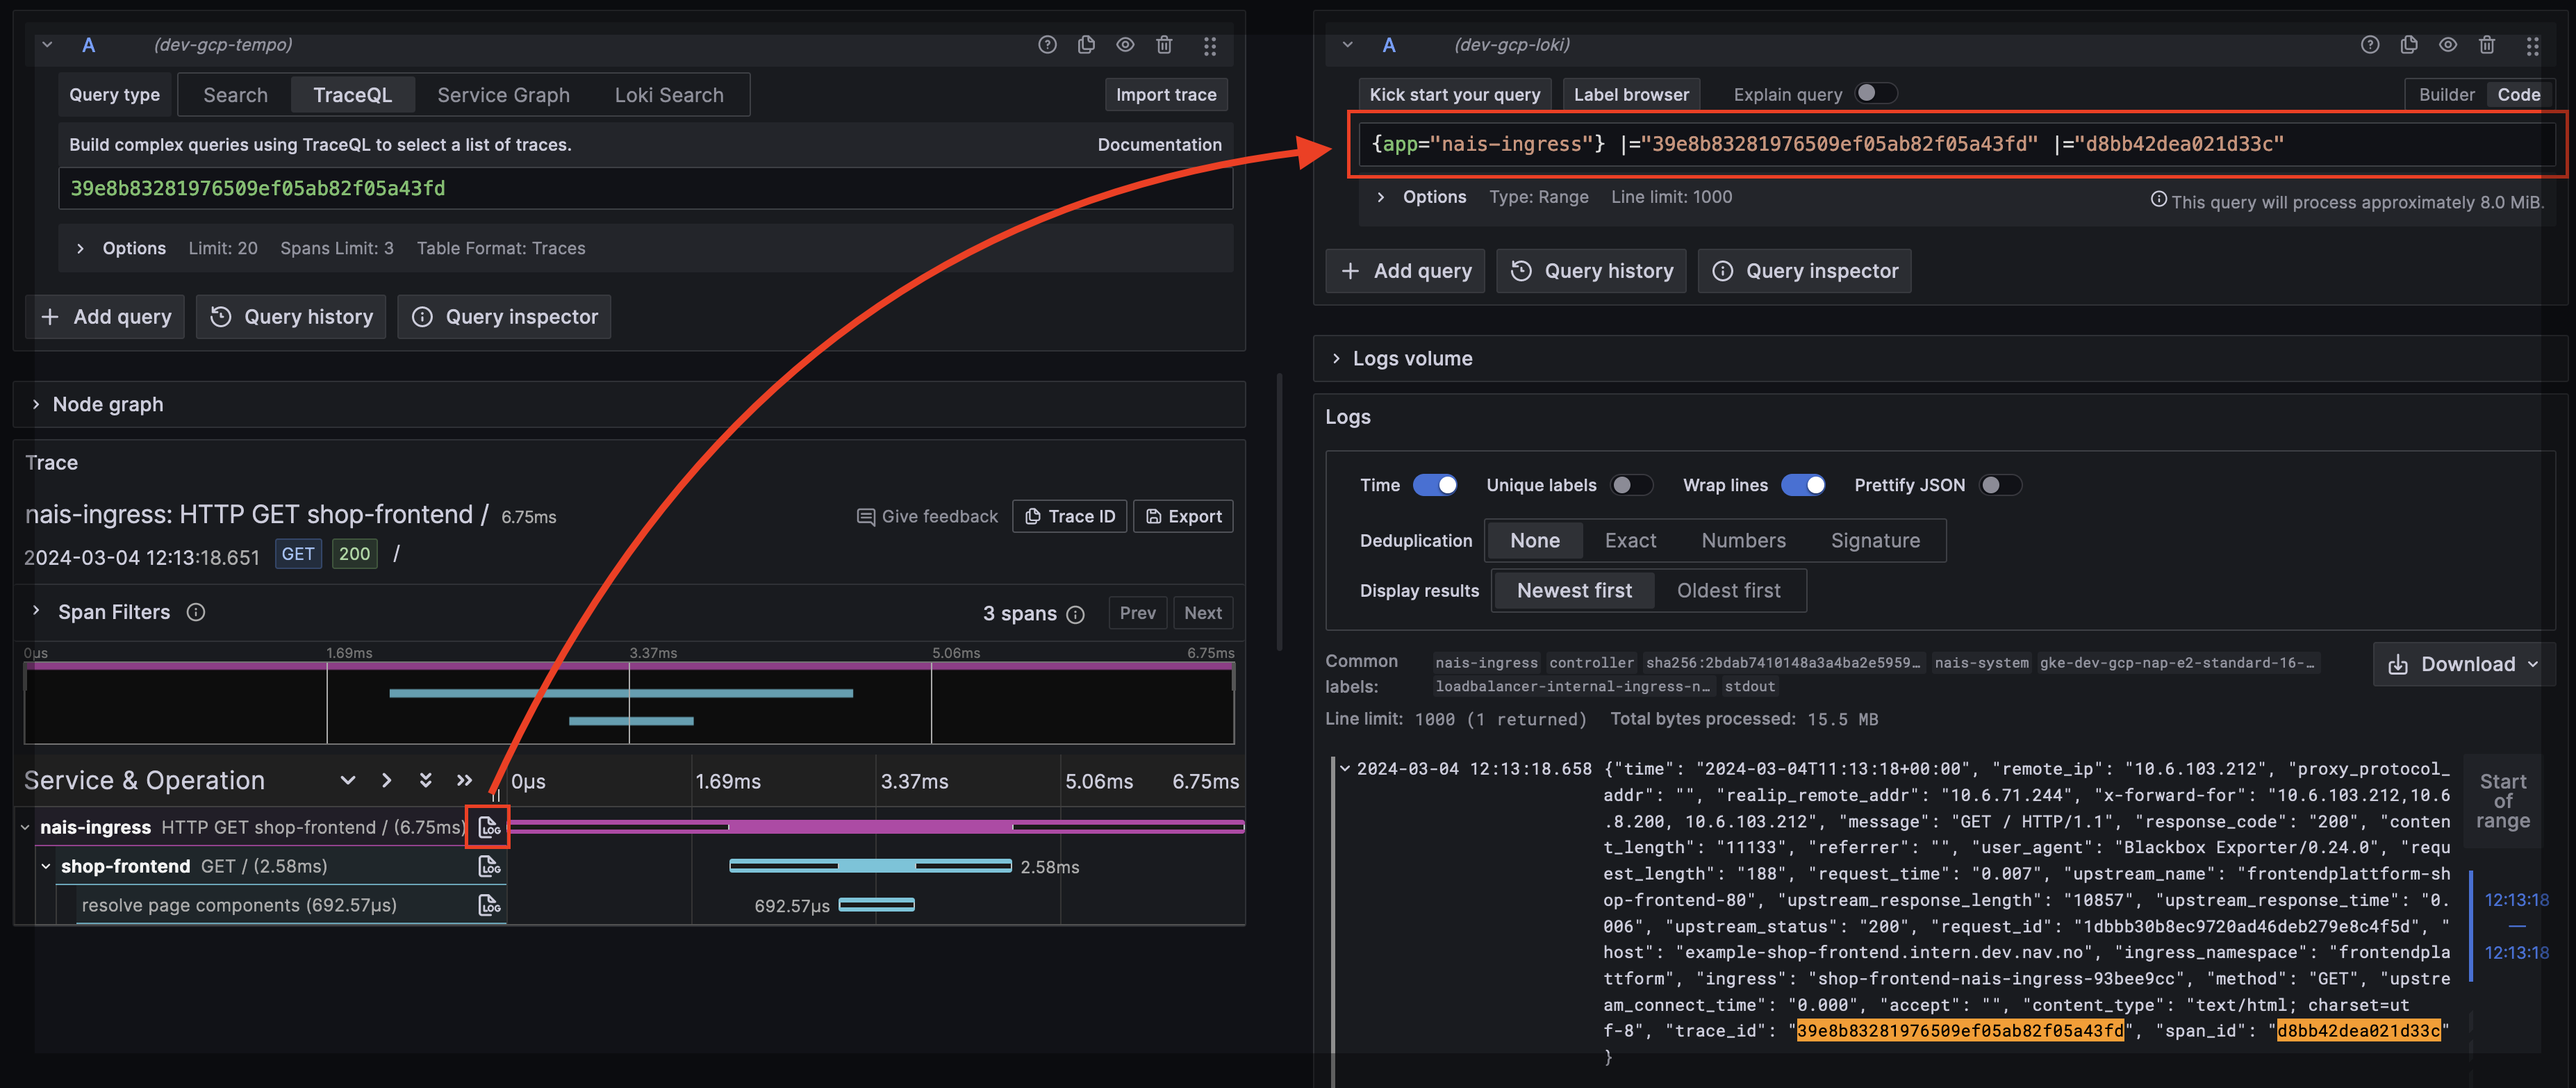This screenshot has height=1088, width=2576.
Task: Switch to the Service Graph tab
Action: 503,95
